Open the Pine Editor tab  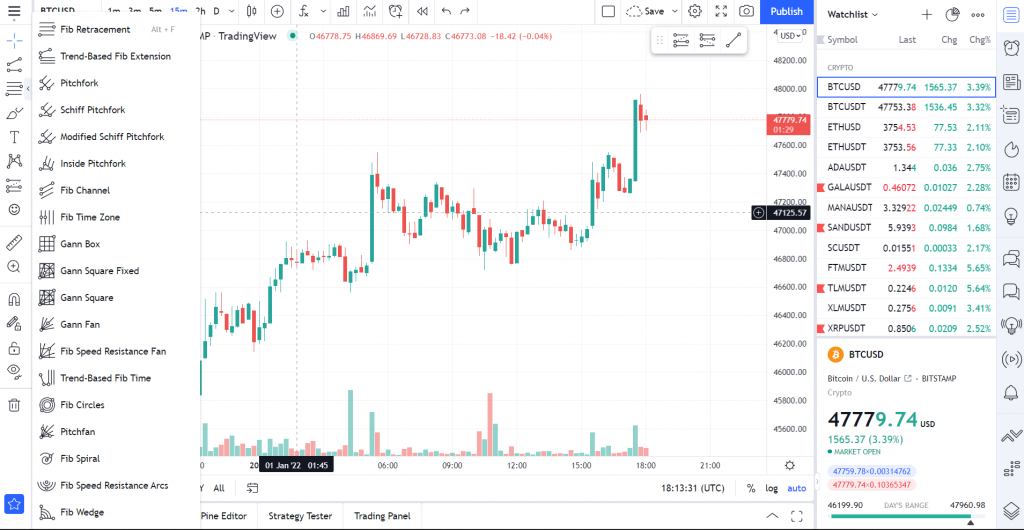(223, 516)
